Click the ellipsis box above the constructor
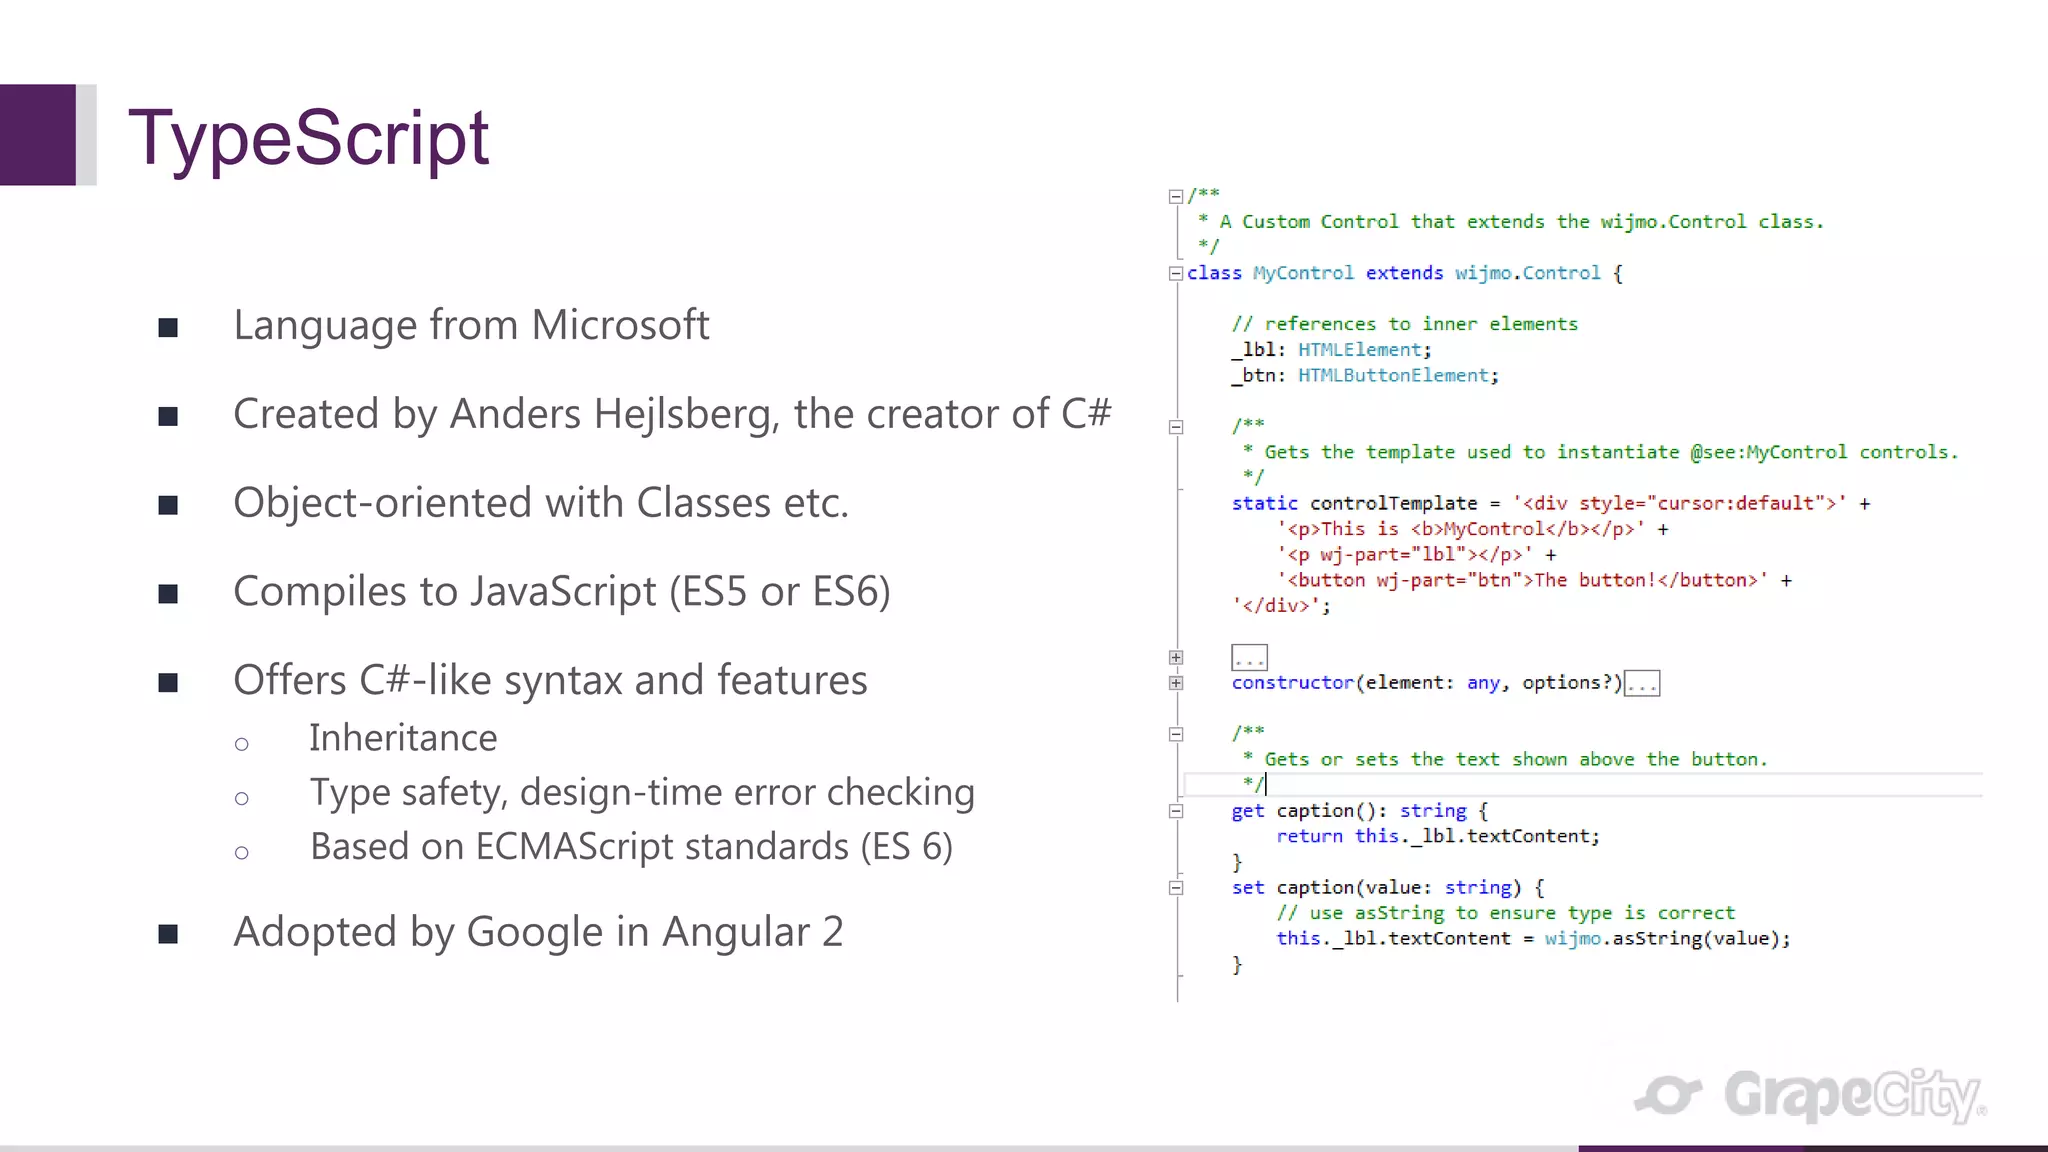 click(x=1249, y=658)
